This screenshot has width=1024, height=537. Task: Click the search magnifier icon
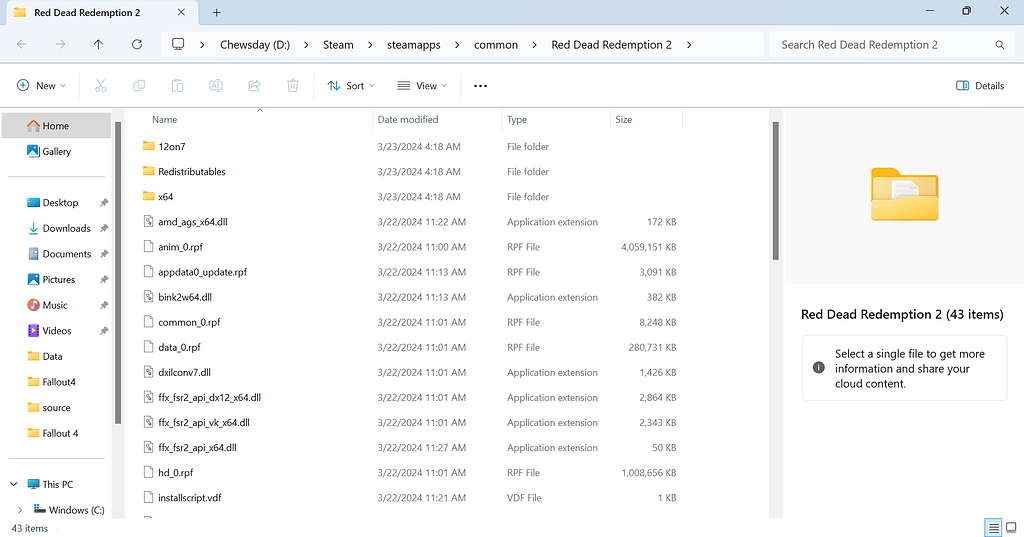999,44
